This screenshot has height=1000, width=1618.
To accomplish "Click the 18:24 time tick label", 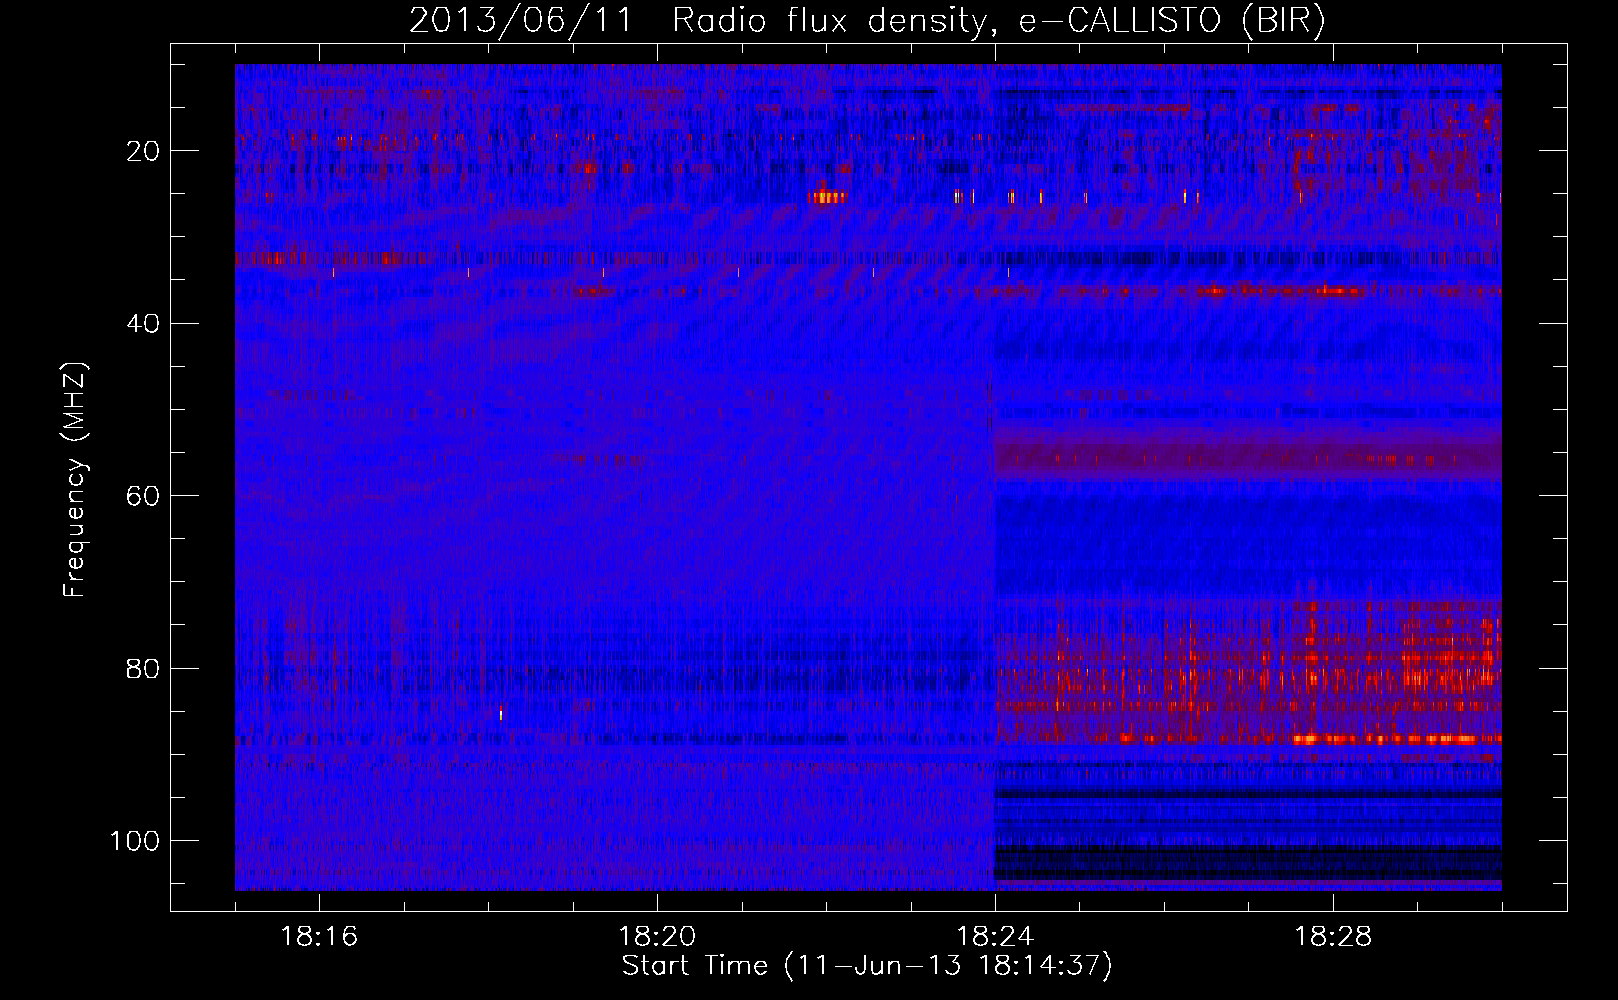I will 995,937.
